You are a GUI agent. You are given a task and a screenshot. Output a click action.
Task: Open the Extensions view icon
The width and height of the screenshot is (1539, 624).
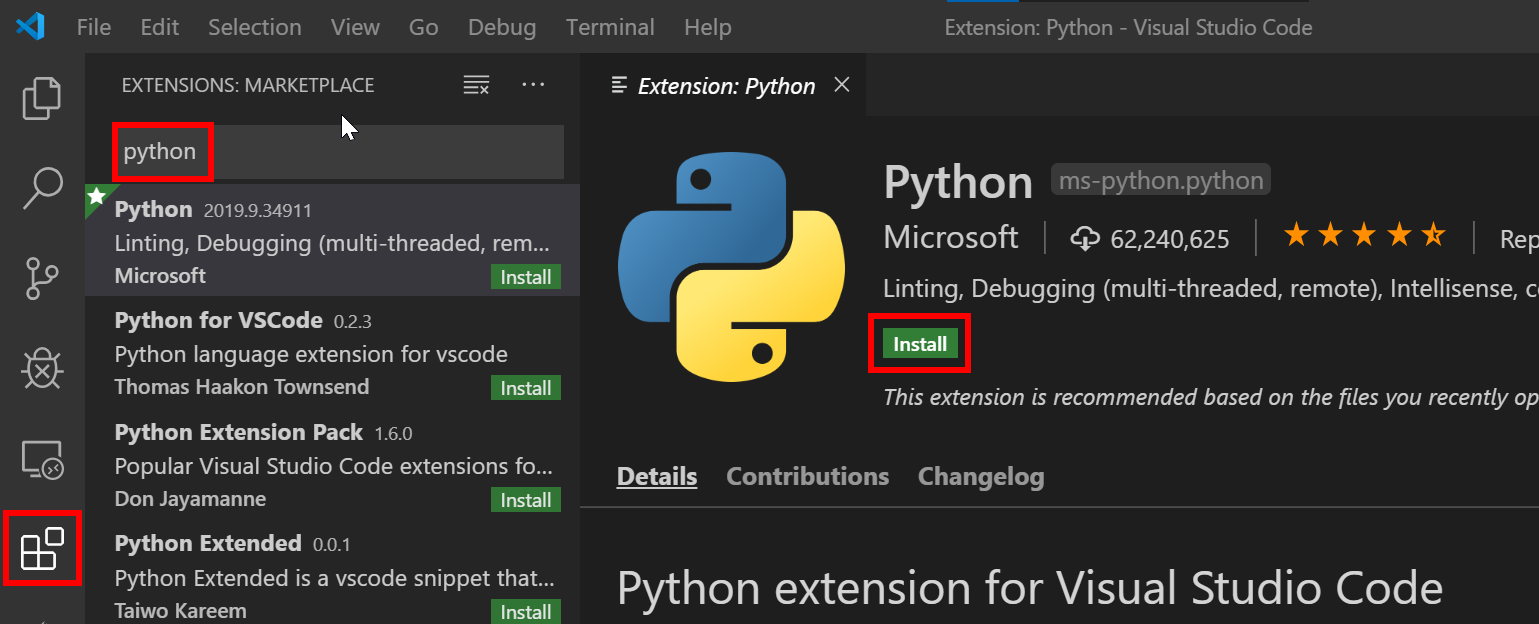(x=42, y=548)
